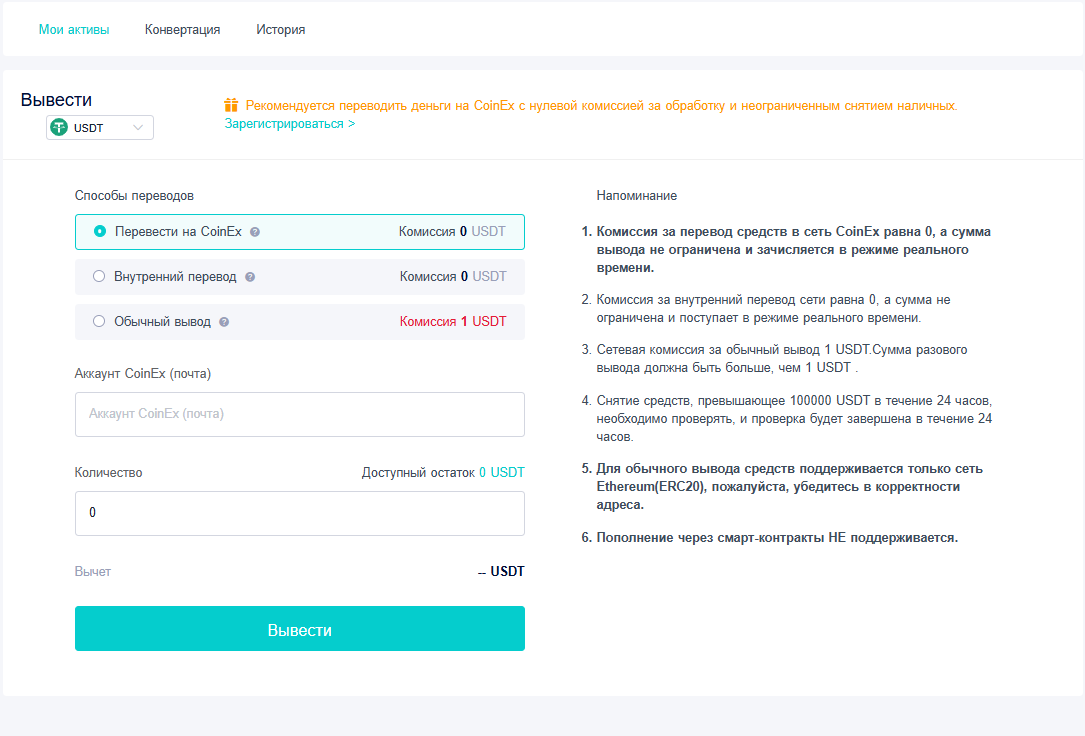This screenshot has width=1085, height=736.
Task: Choose the Внутренний перевод radio option
Action: tap(99, 276)
